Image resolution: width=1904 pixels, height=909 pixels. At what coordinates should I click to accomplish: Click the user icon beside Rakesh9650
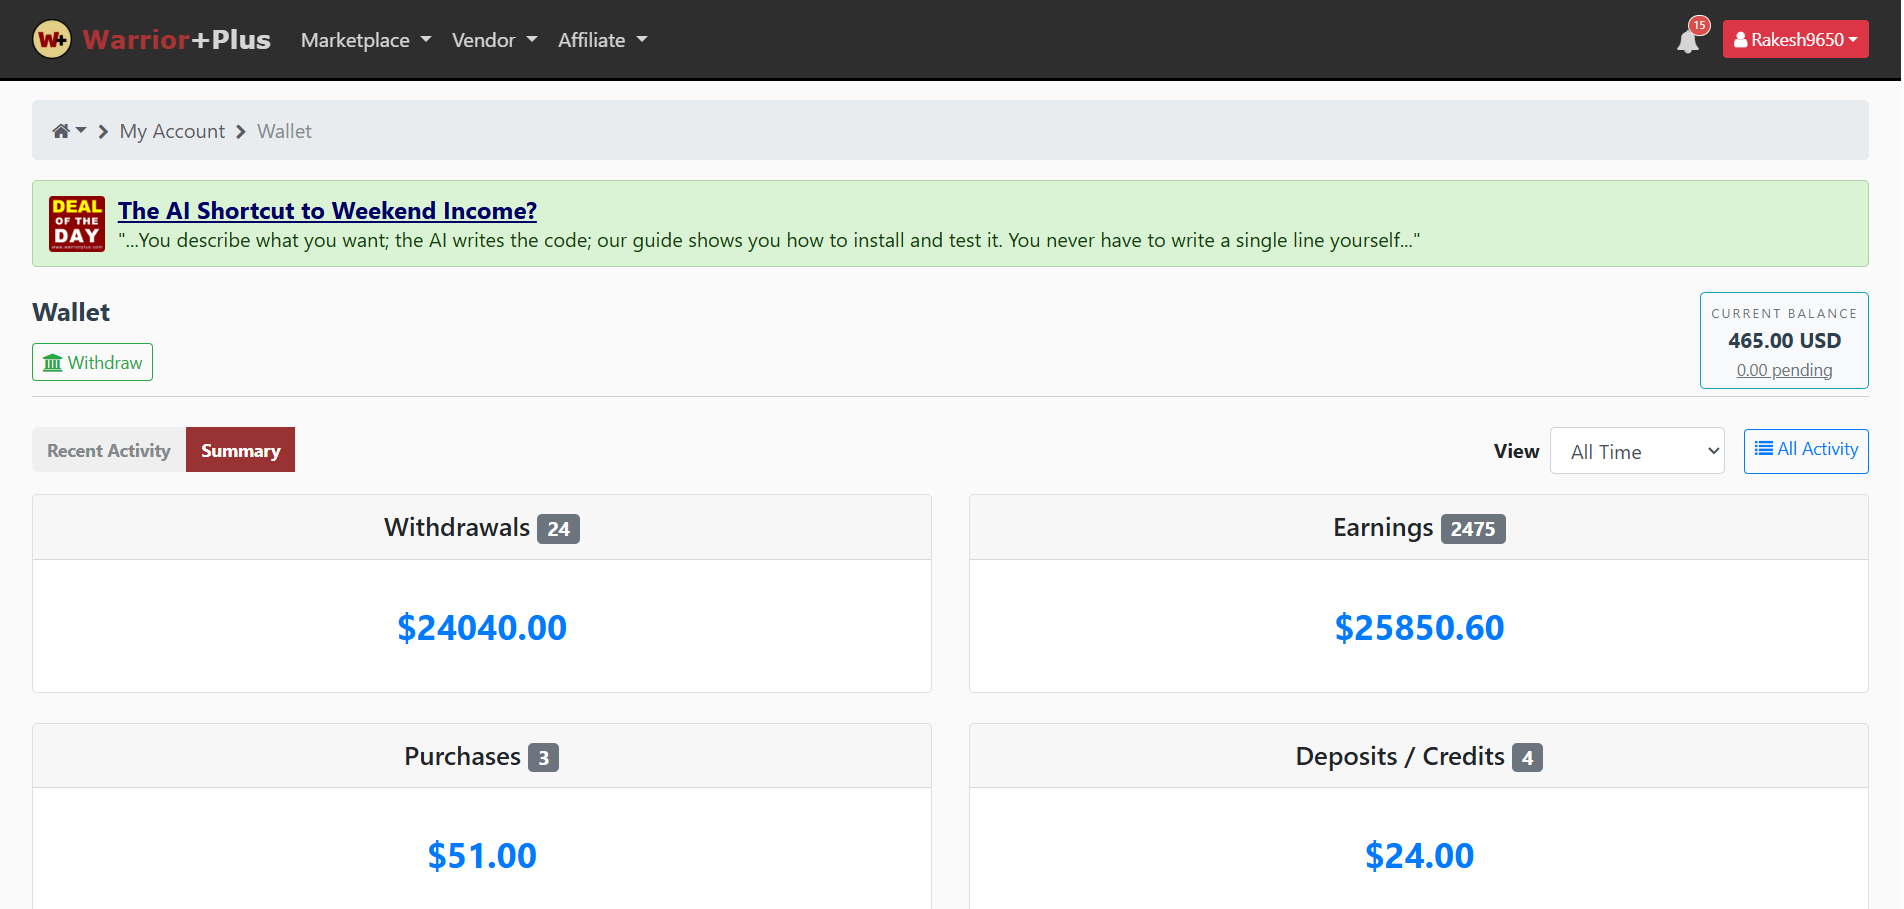[x=1741, y=40]
